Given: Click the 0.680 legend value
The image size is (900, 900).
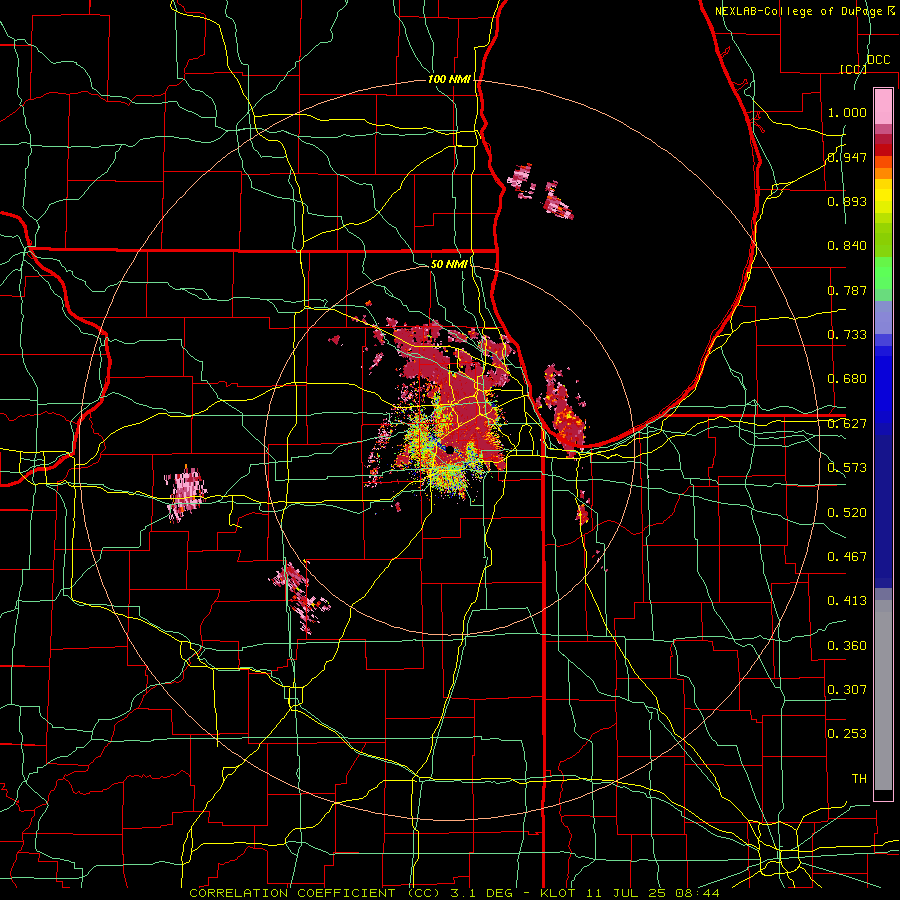Looking at the screenshot, I should 847,379.
